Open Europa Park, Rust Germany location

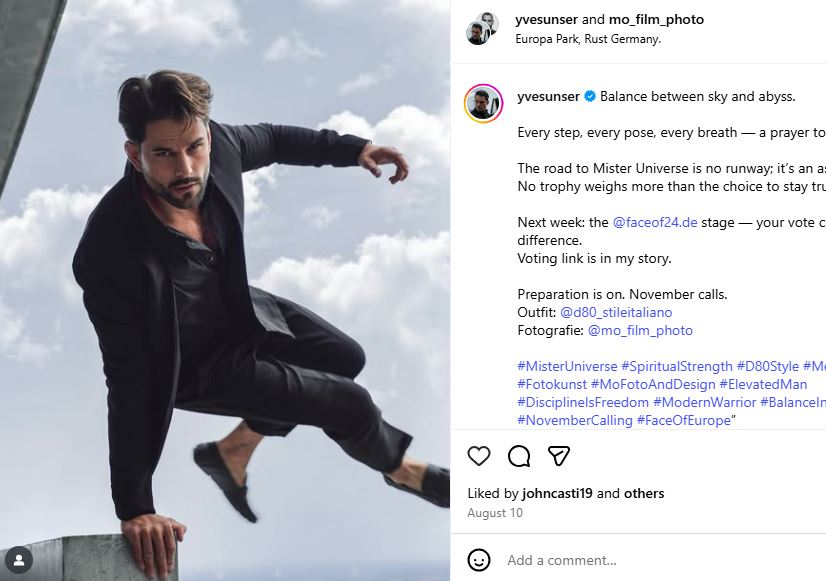pos(588,40)
